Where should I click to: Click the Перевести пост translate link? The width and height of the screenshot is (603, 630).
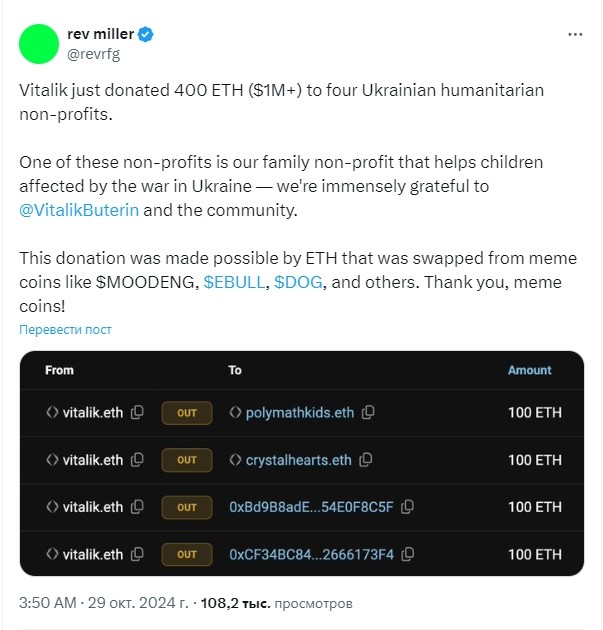(x=65, y=329)
